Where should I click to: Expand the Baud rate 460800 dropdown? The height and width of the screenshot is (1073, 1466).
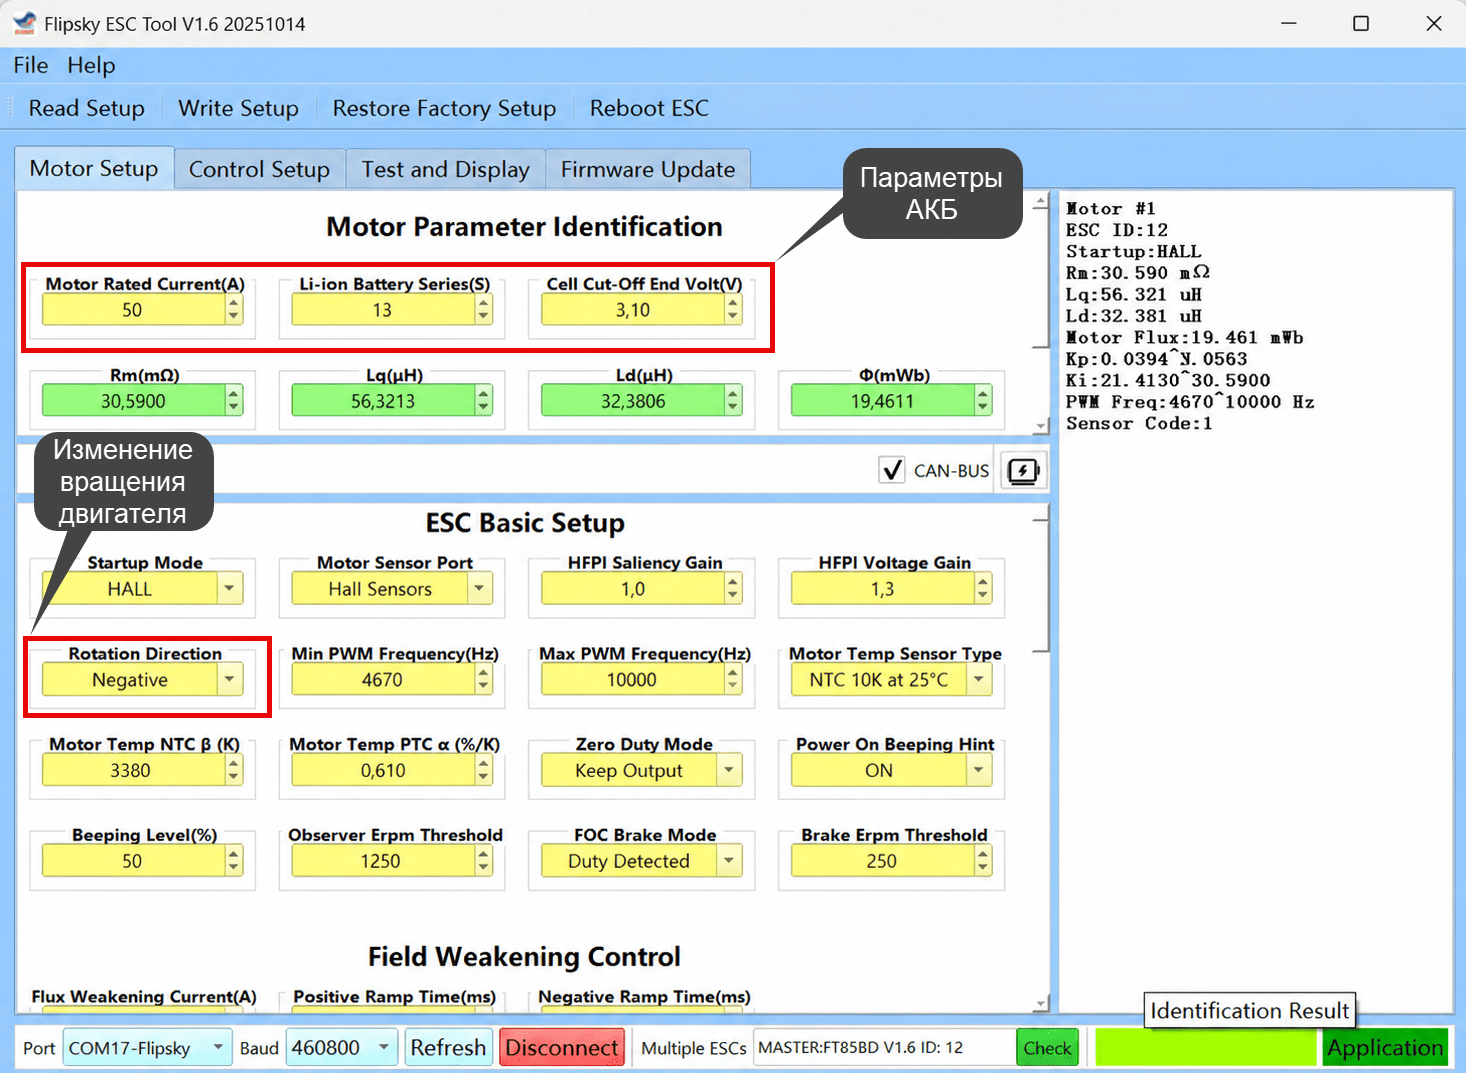coord(342,1048)
